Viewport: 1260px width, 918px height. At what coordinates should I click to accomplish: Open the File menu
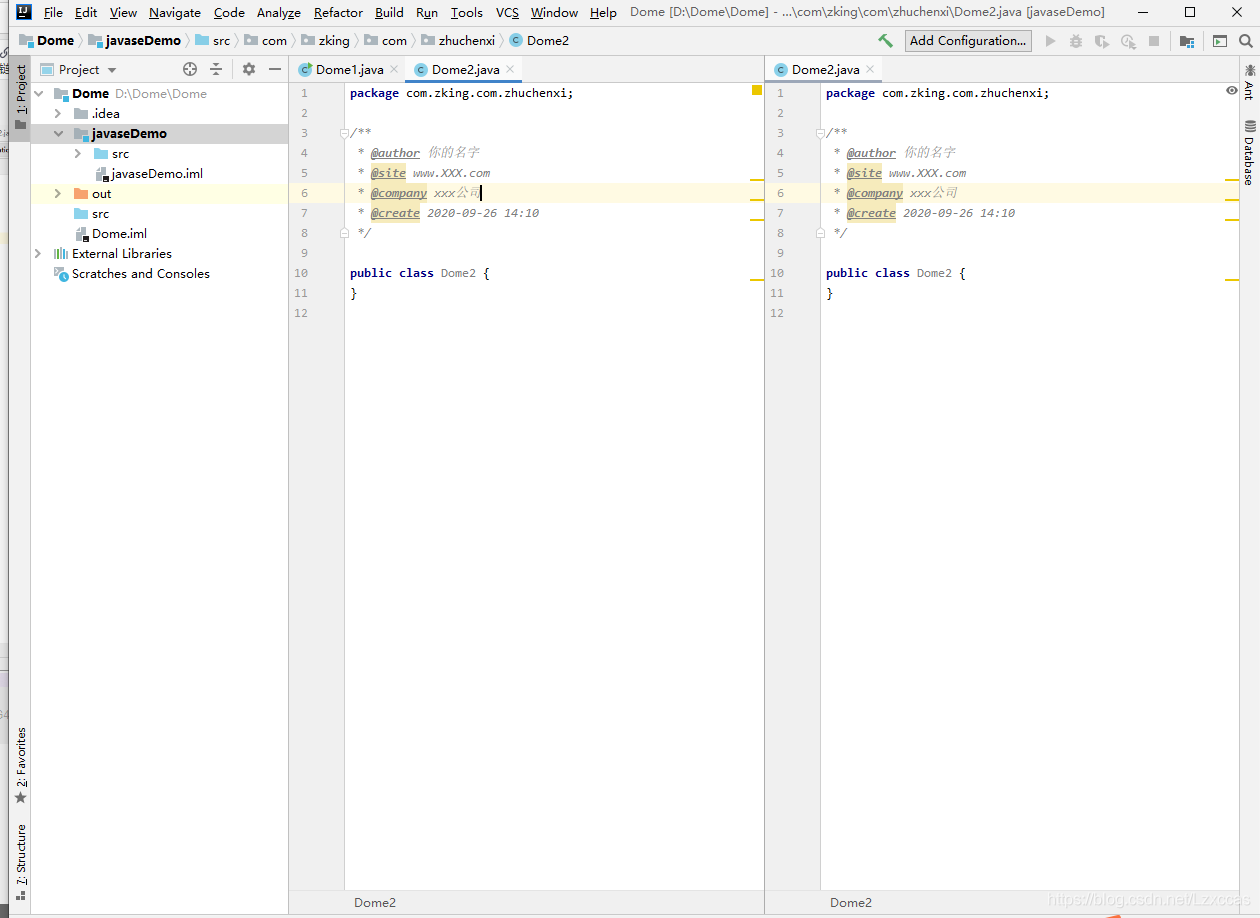(x=53, y=13)
